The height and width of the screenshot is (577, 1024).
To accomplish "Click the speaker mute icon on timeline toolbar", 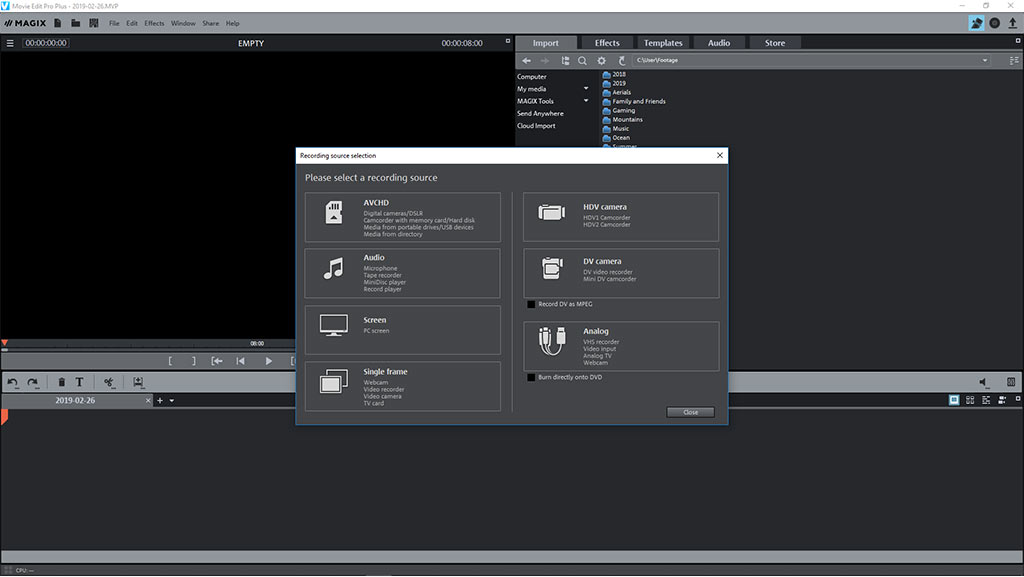I will click(x=984, y=382).
